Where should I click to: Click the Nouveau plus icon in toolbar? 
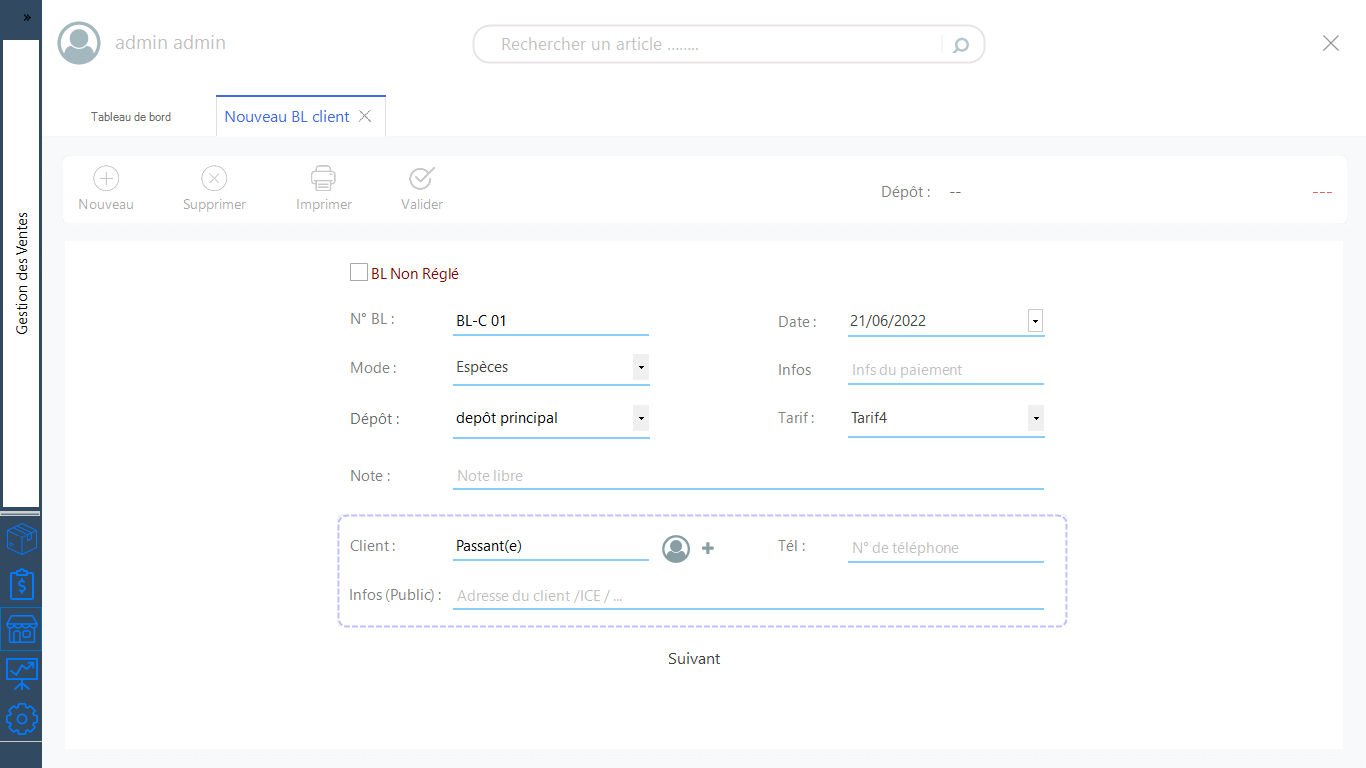pos(106,179)
